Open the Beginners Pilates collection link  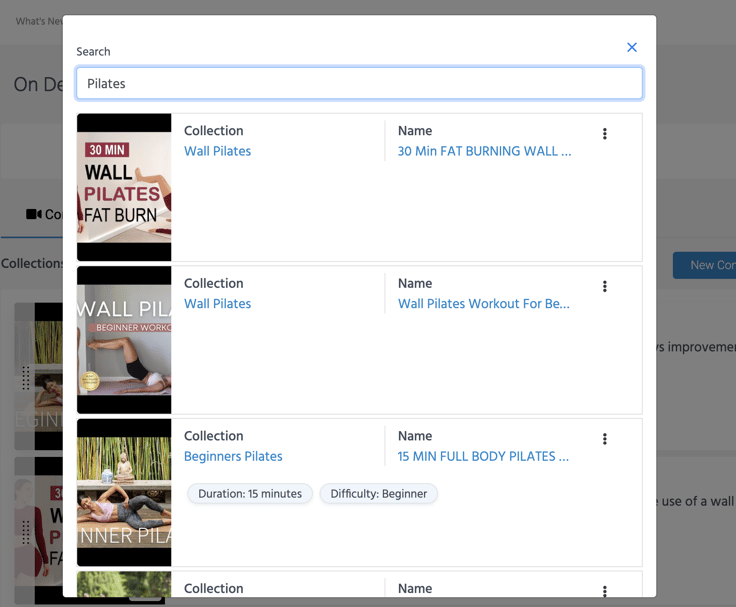click(233, 456)
